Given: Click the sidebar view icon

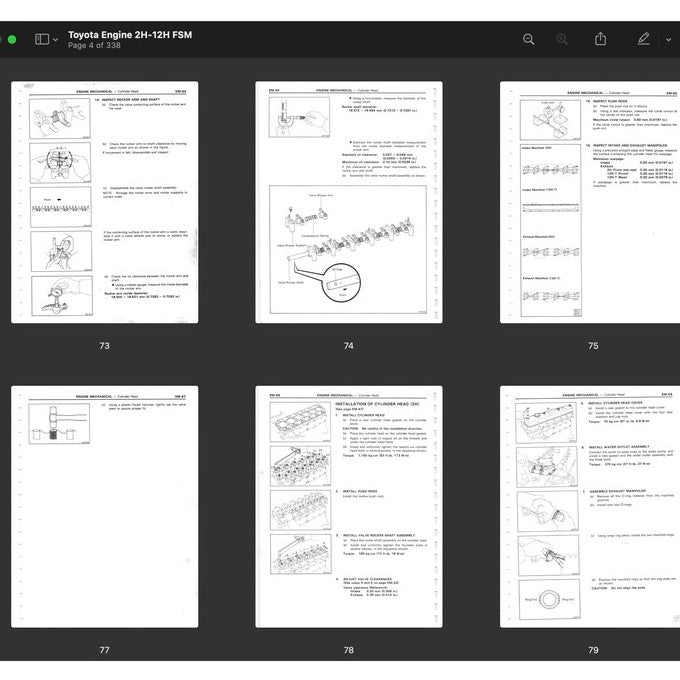Looking at the screenshot, I should [x=42, y=39].
